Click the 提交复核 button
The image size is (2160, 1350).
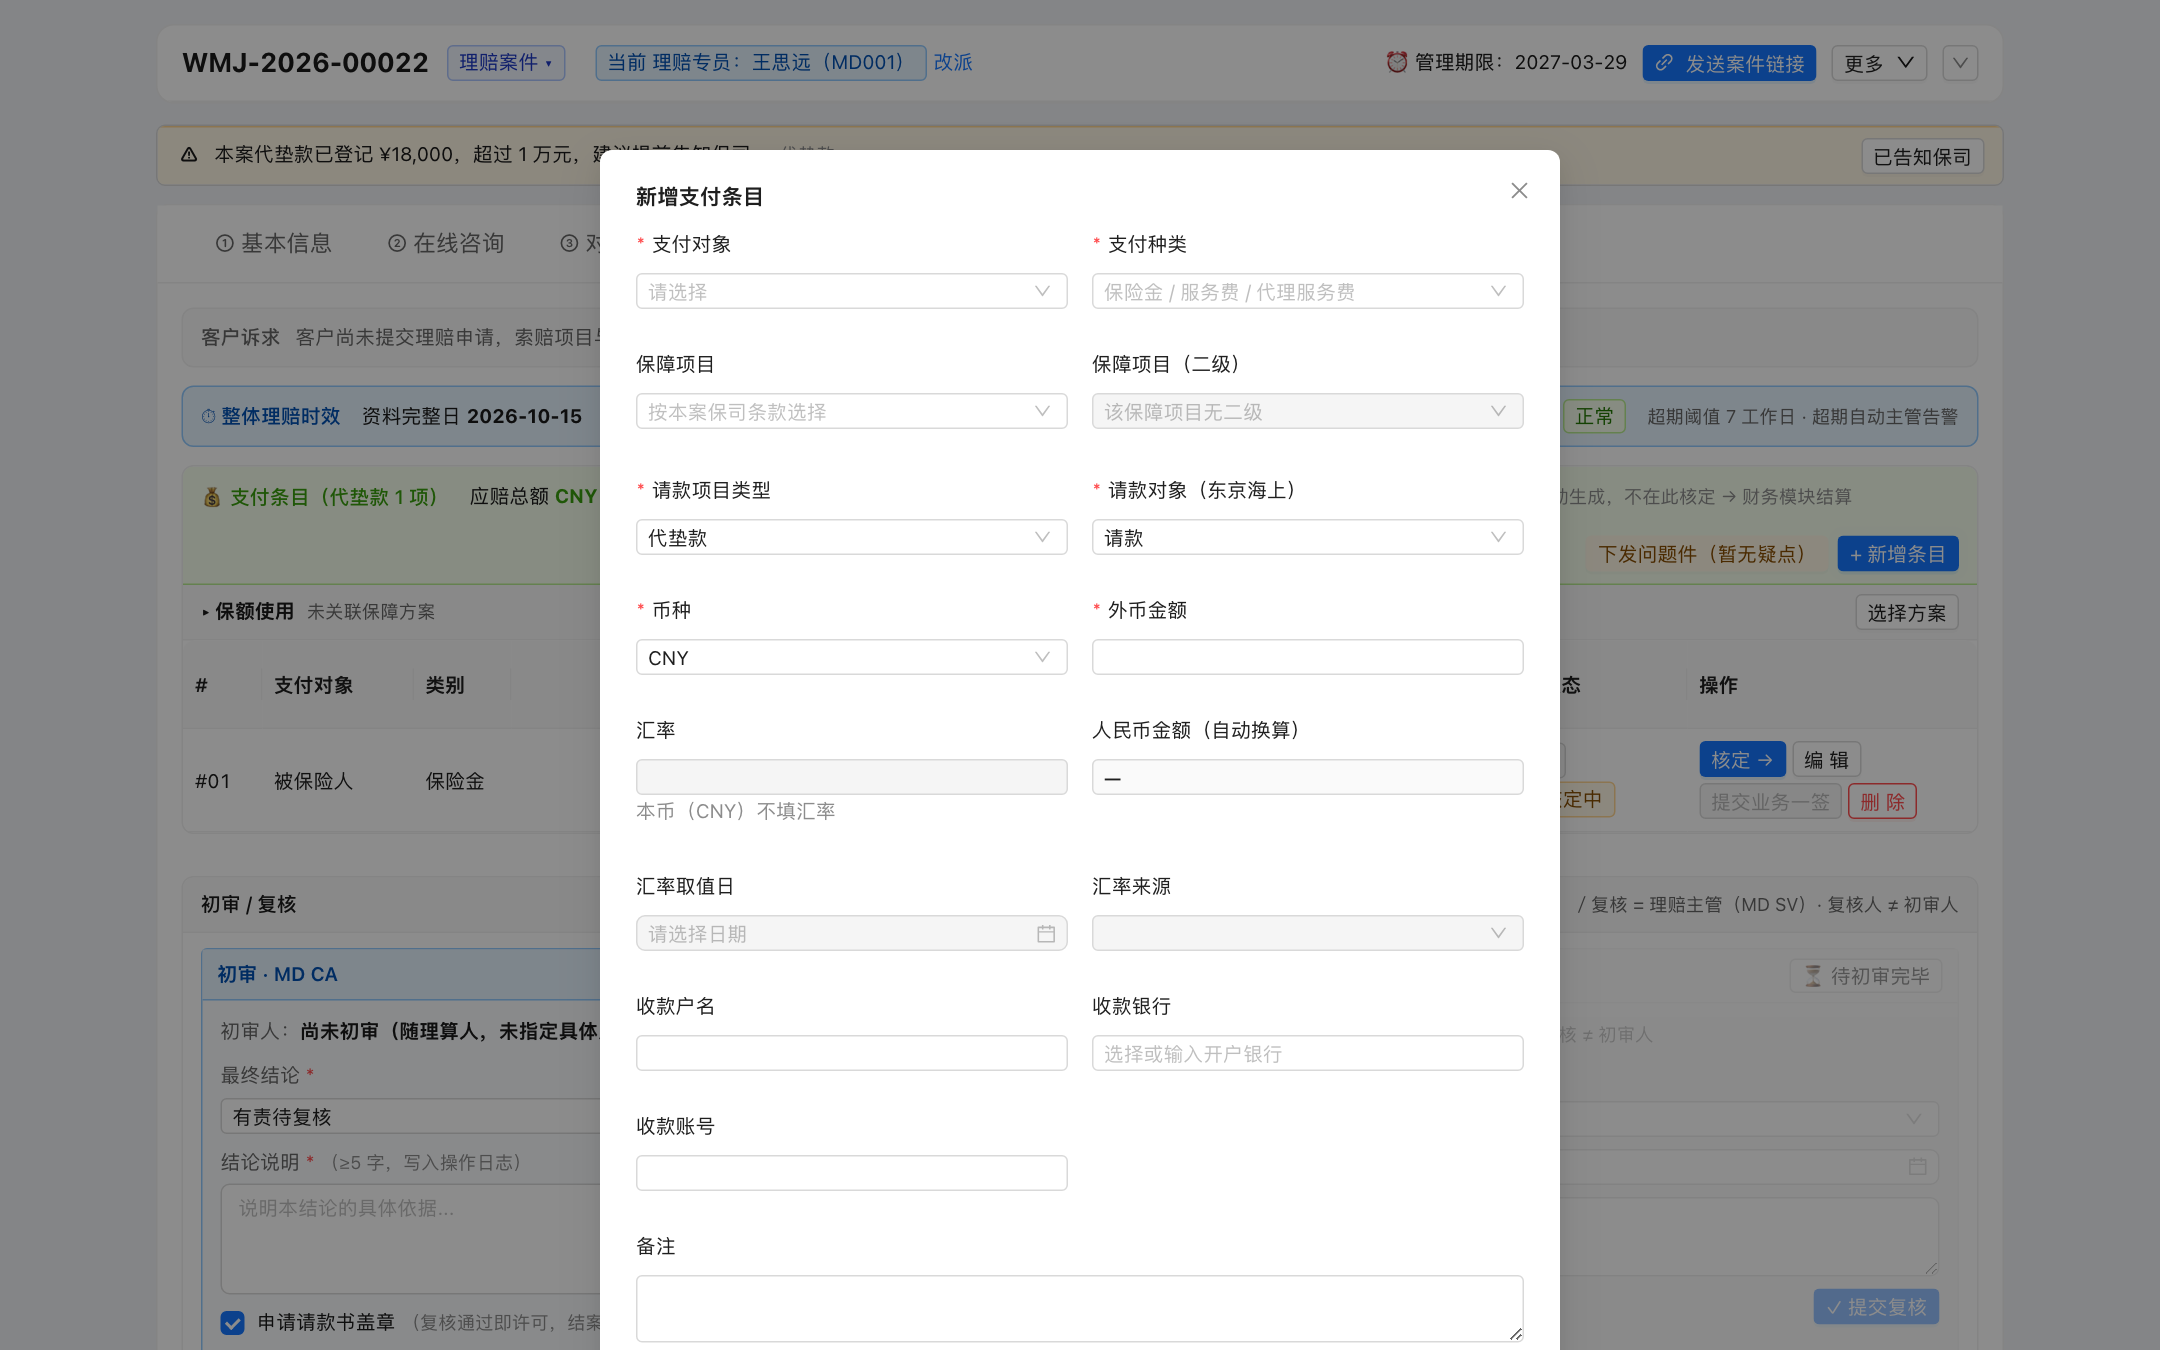[1876, 1307]
